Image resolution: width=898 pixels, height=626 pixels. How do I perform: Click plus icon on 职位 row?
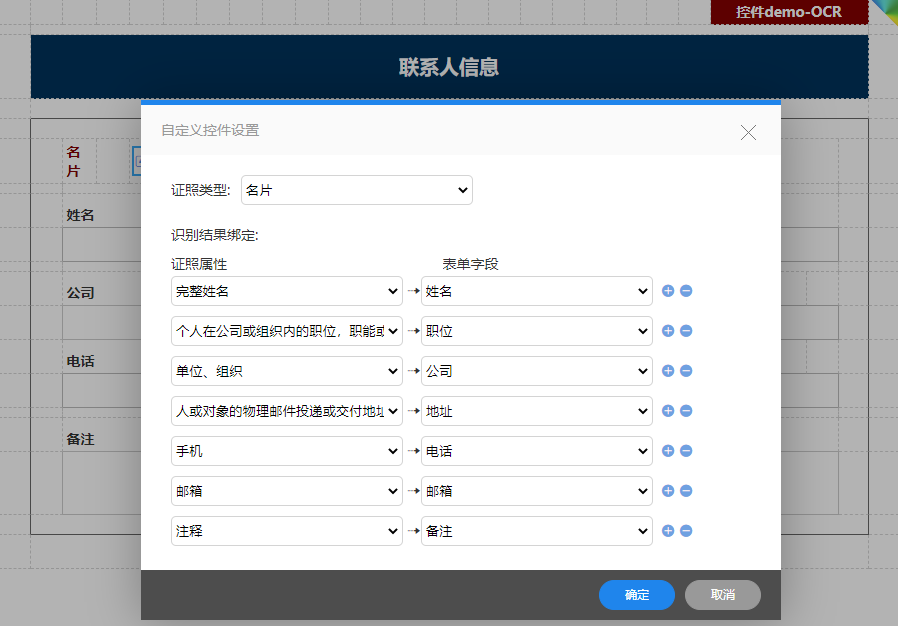(668, 331)
